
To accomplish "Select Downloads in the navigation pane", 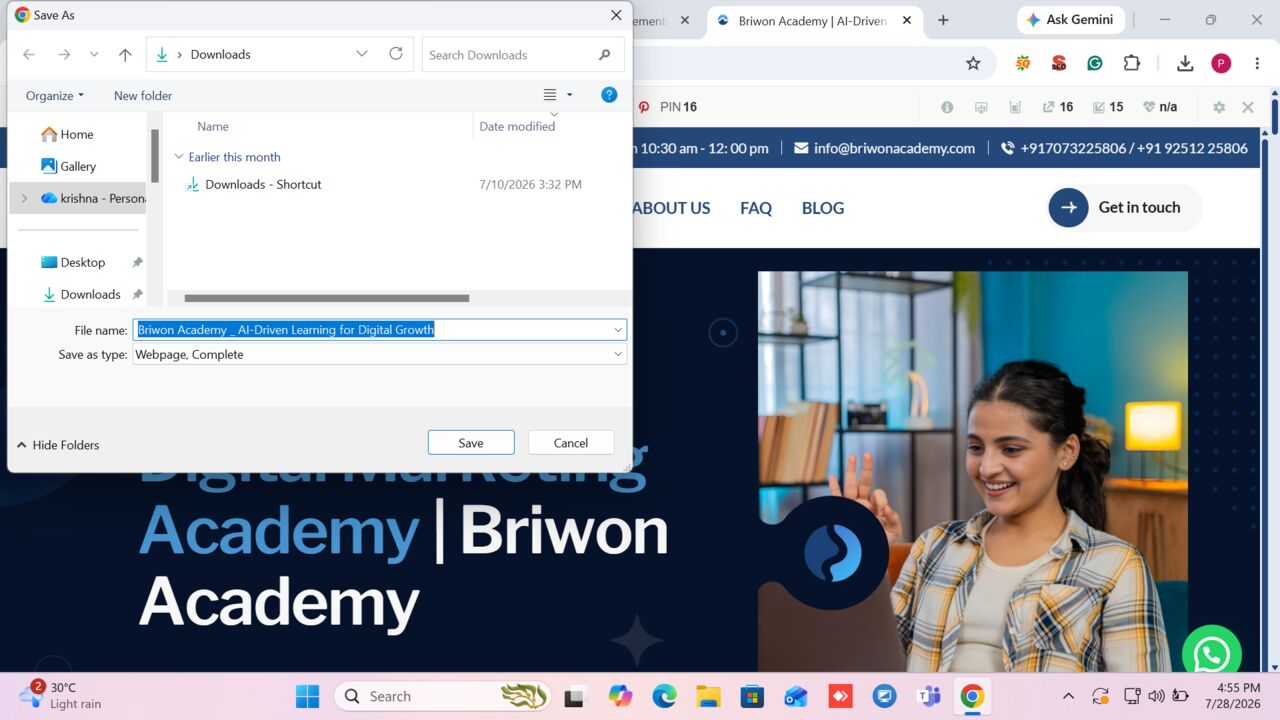I will (81, 294).
